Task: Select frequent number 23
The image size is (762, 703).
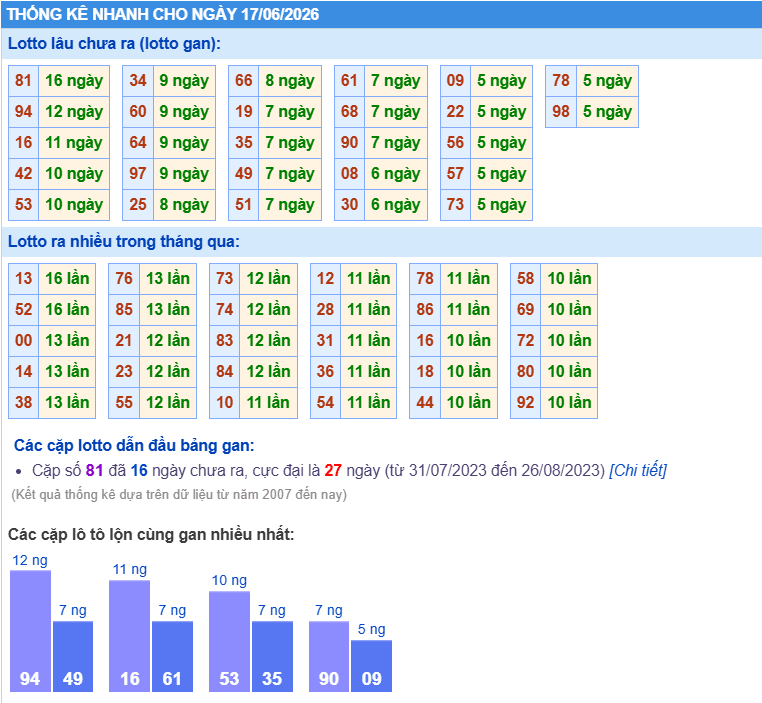Action: pos(124,372)
